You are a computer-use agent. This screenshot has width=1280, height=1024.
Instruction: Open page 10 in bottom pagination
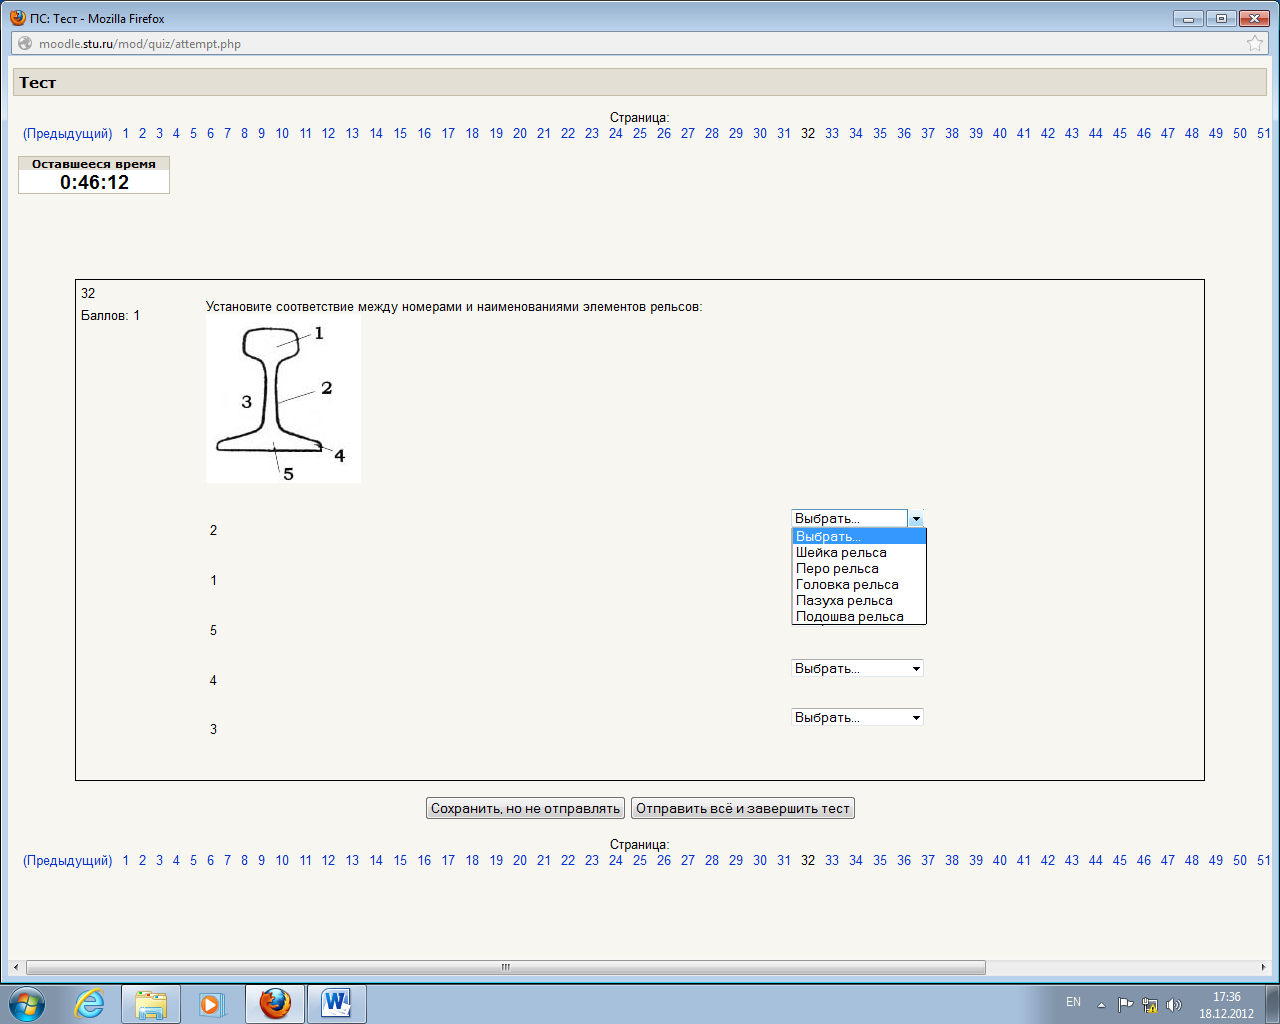tap(282, 860)
